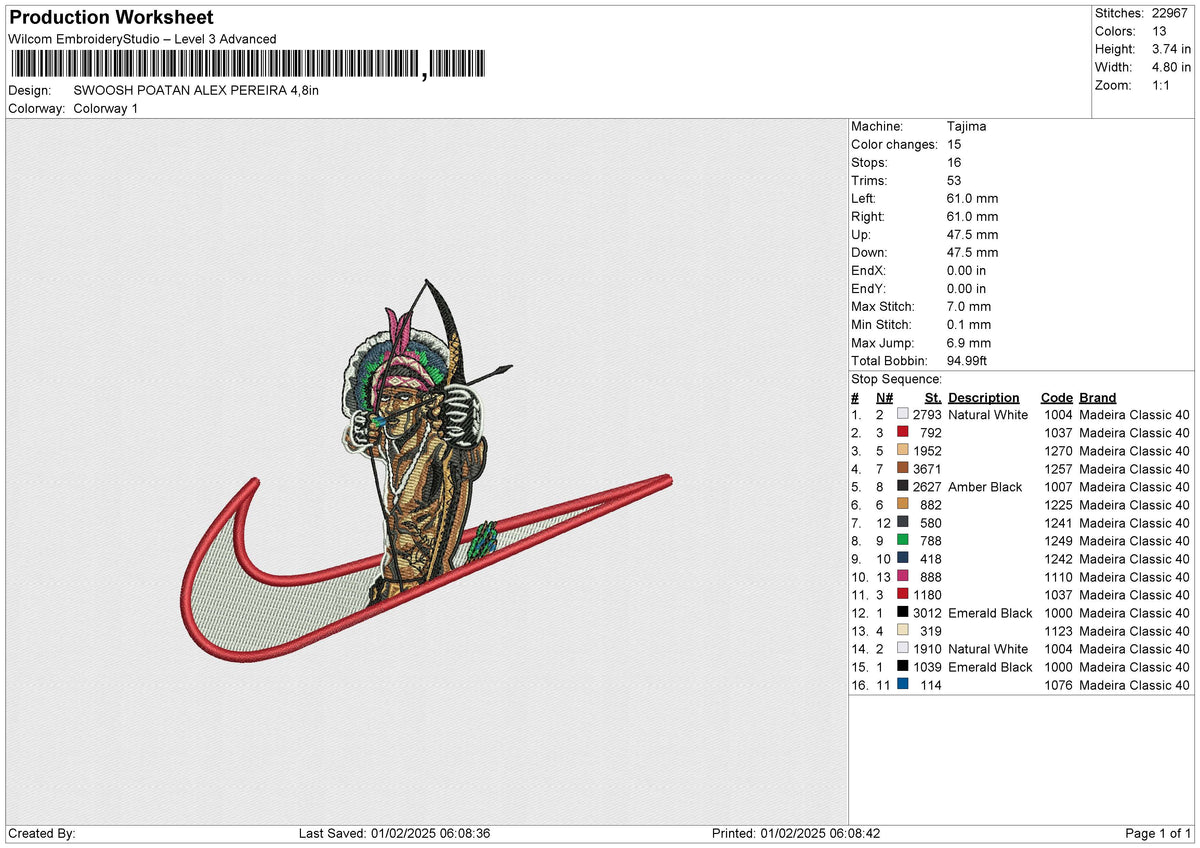The image size is (1200, 848).
Task: Pick the navy swatch beside stitch count 418
Action: pos(903,559)
